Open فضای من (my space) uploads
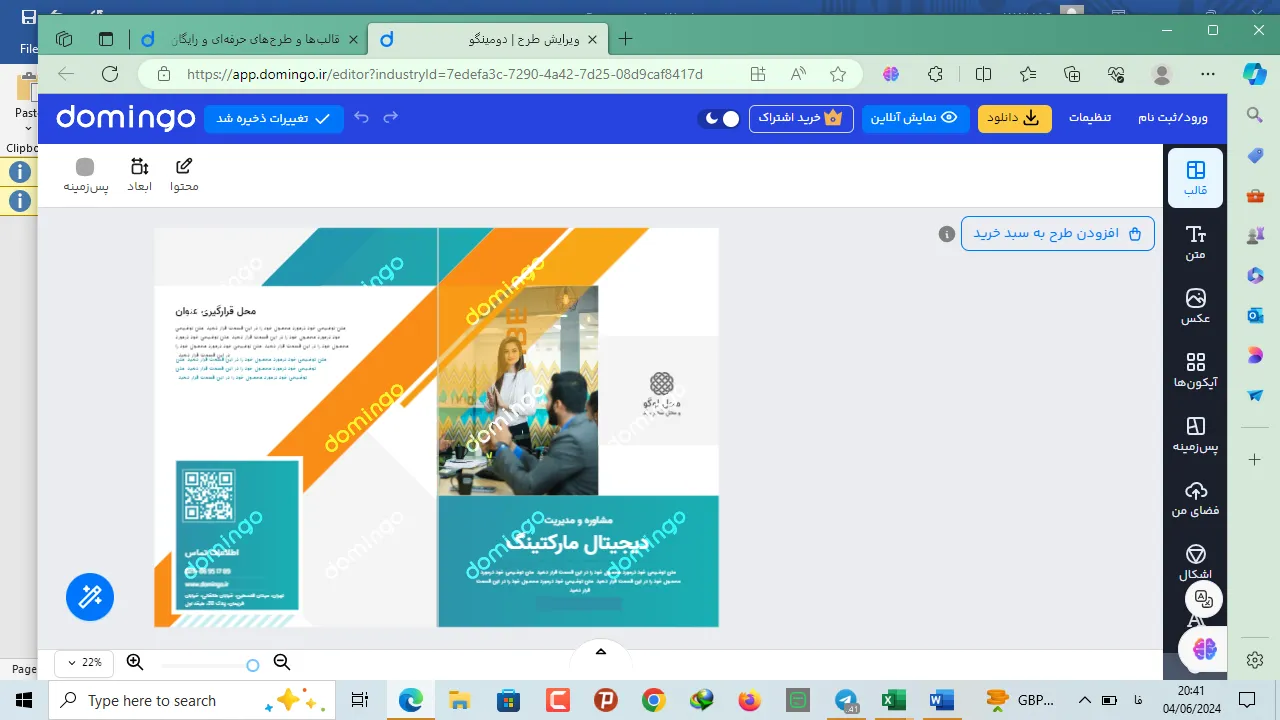 pos(1195,498)
